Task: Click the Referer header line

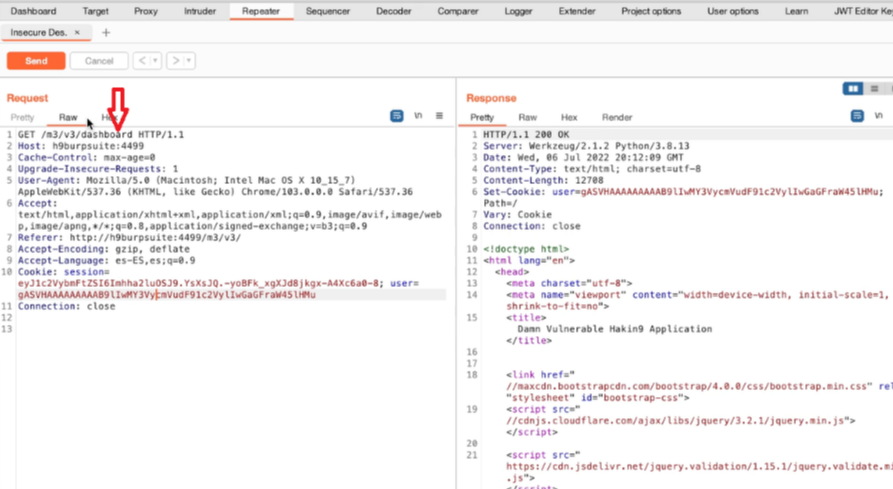Action: 129,237
